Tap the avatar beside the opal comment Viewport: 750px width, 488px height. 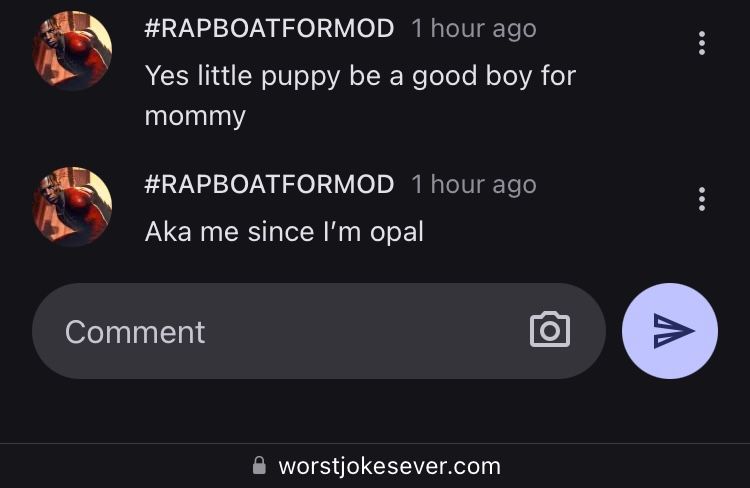72,206
